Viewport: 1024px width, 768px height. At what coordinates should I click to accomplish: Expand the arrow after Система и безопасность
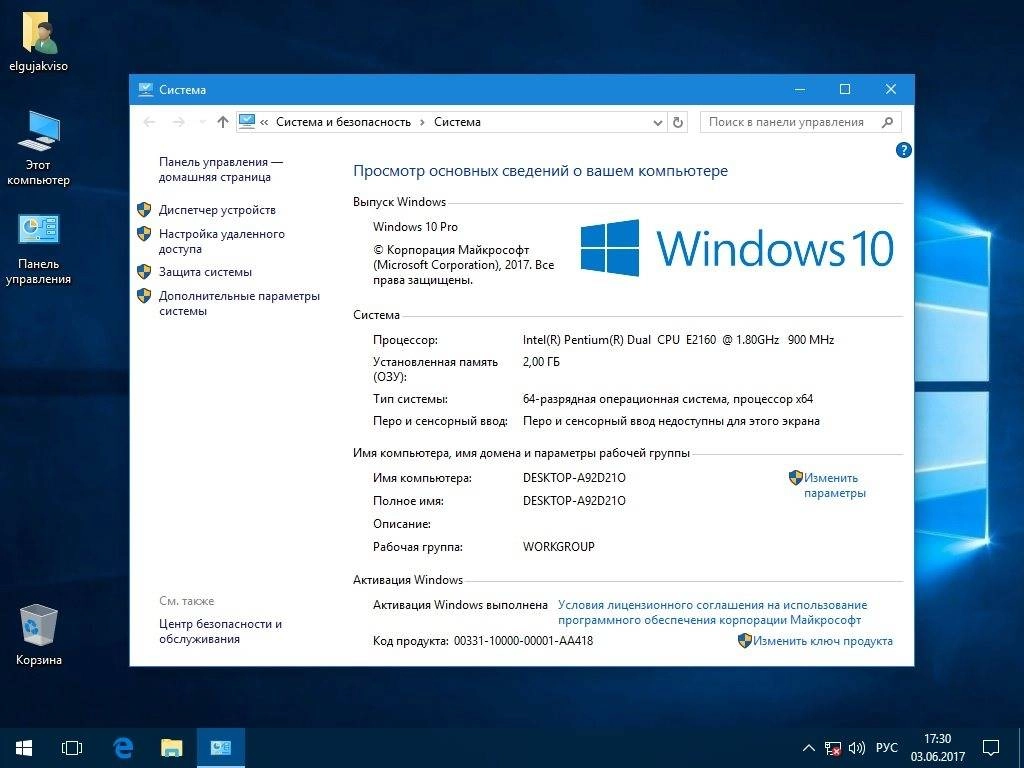coord(423,122)
